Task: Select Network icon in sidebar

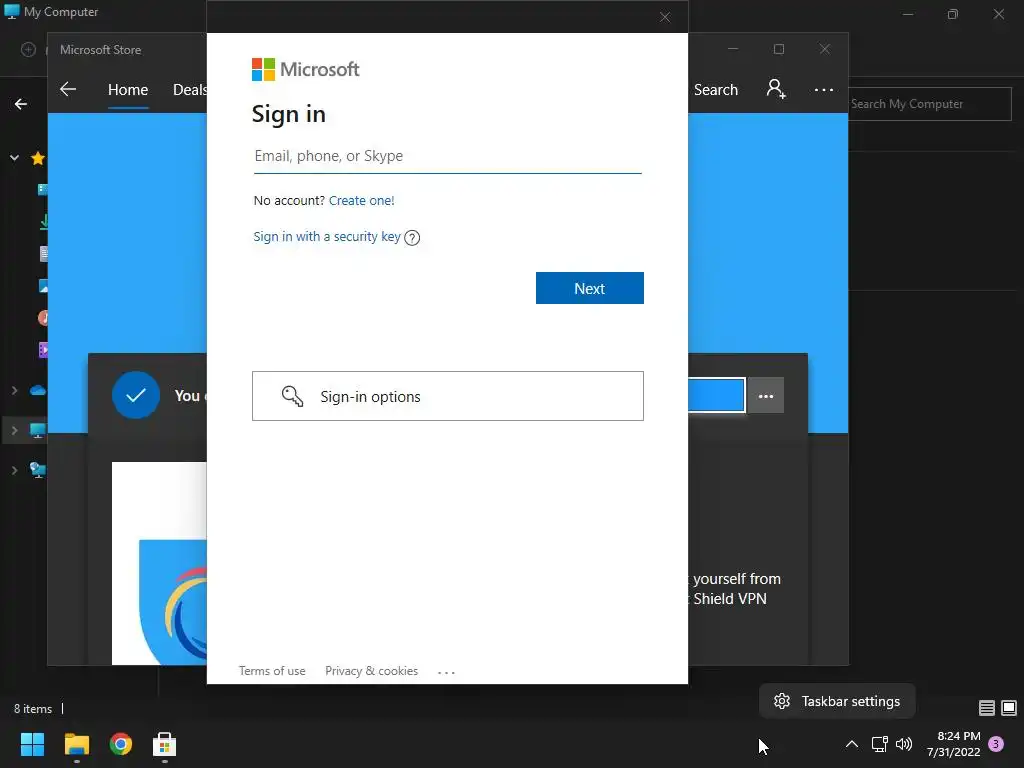Action: click(38, 470)
